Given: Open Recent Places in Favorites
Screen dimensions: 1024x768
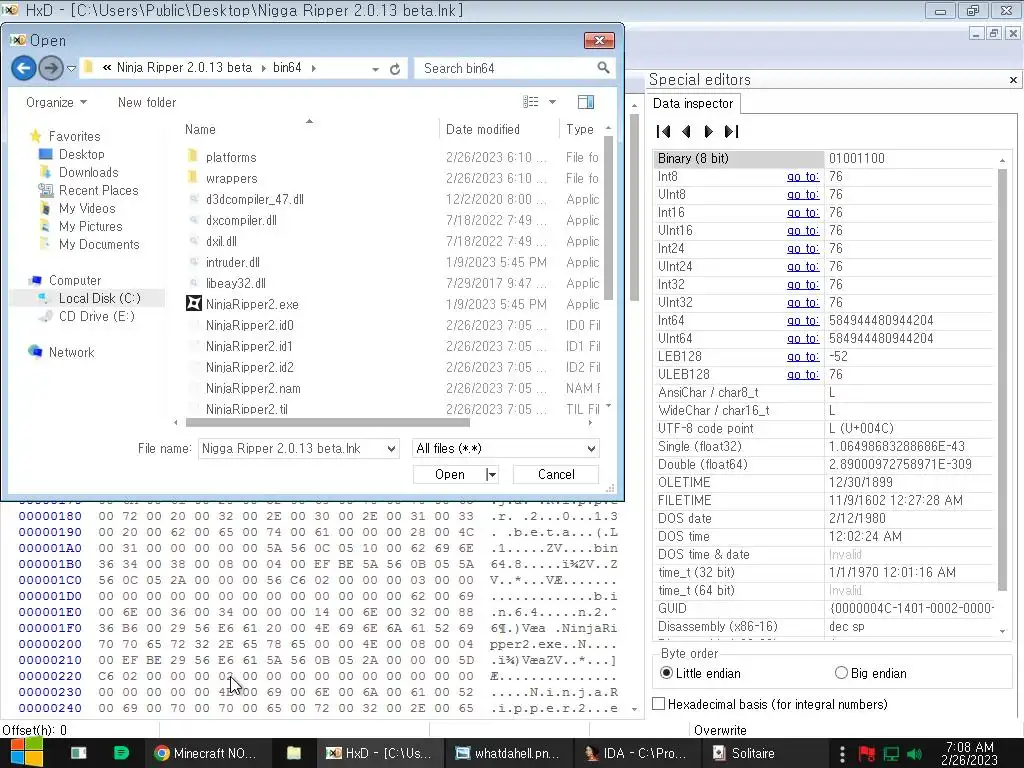Looking at the screenshot, I should tap(98, 190).
